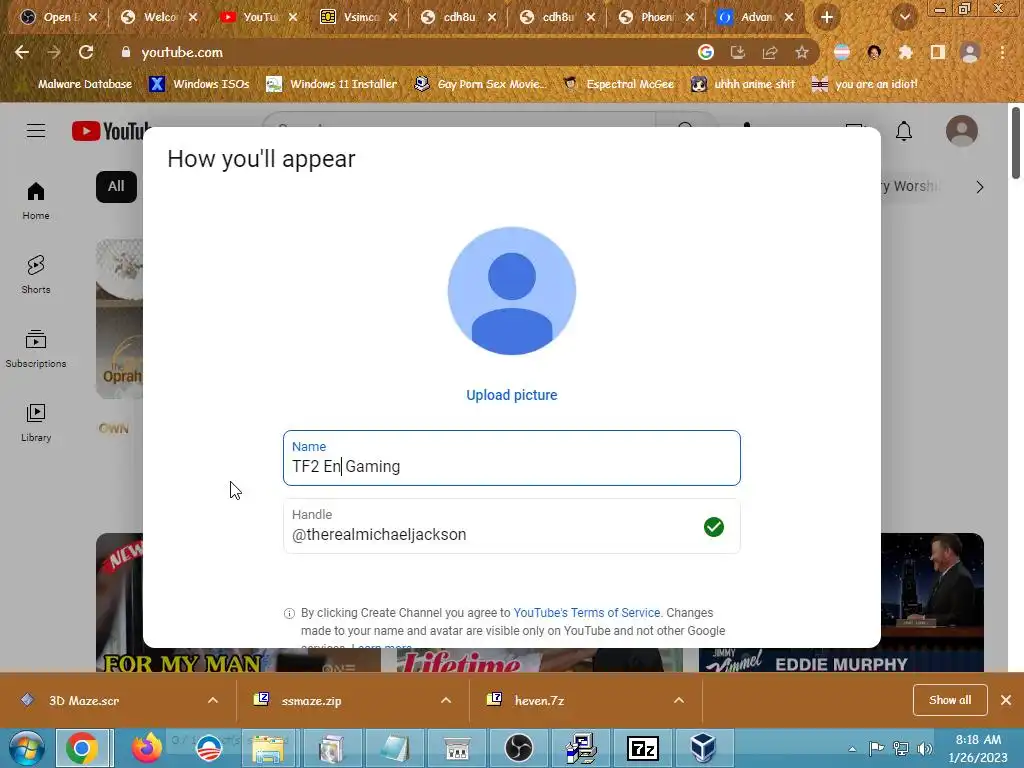Open the heven.7z downloaded file
The height and width of the screenshot is (768, 1024).
tap(539, 701)
